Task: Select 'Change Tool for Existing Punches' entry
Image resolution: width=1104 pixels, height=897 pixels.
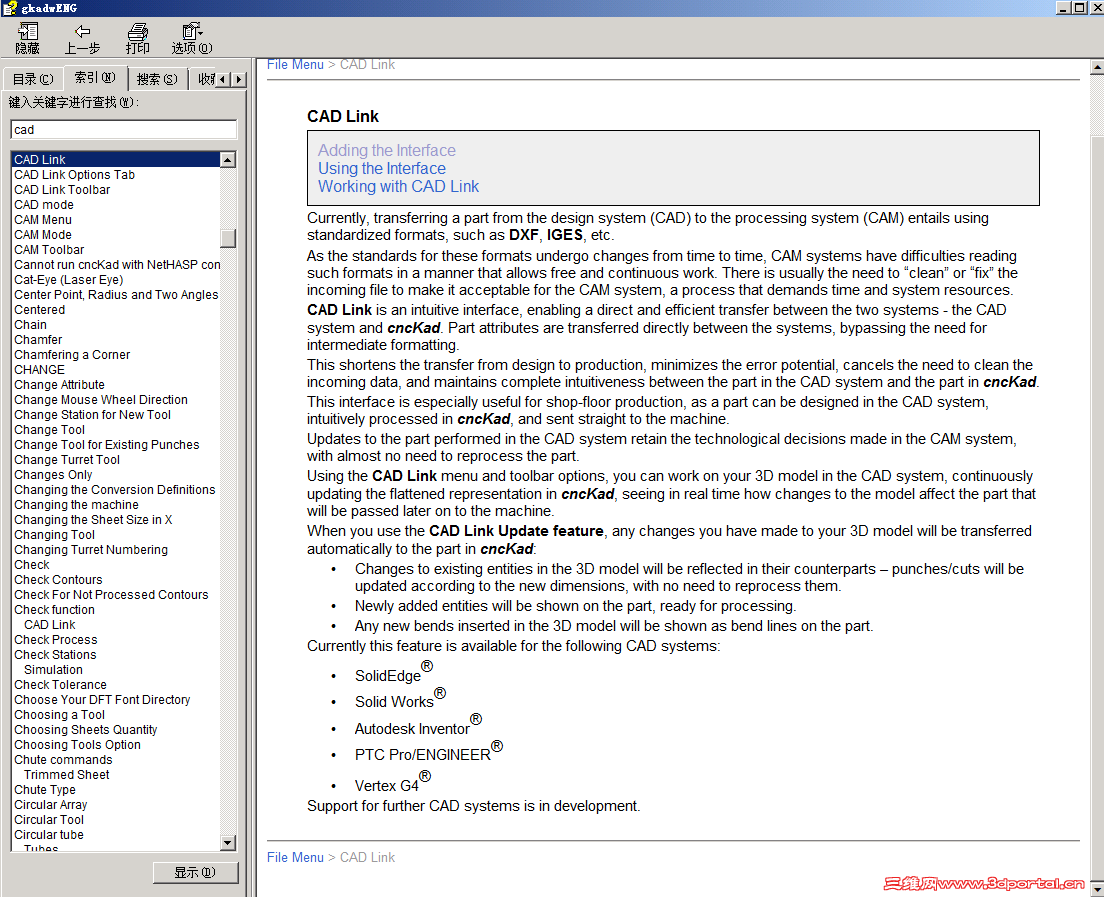Action: pos(106,444)
